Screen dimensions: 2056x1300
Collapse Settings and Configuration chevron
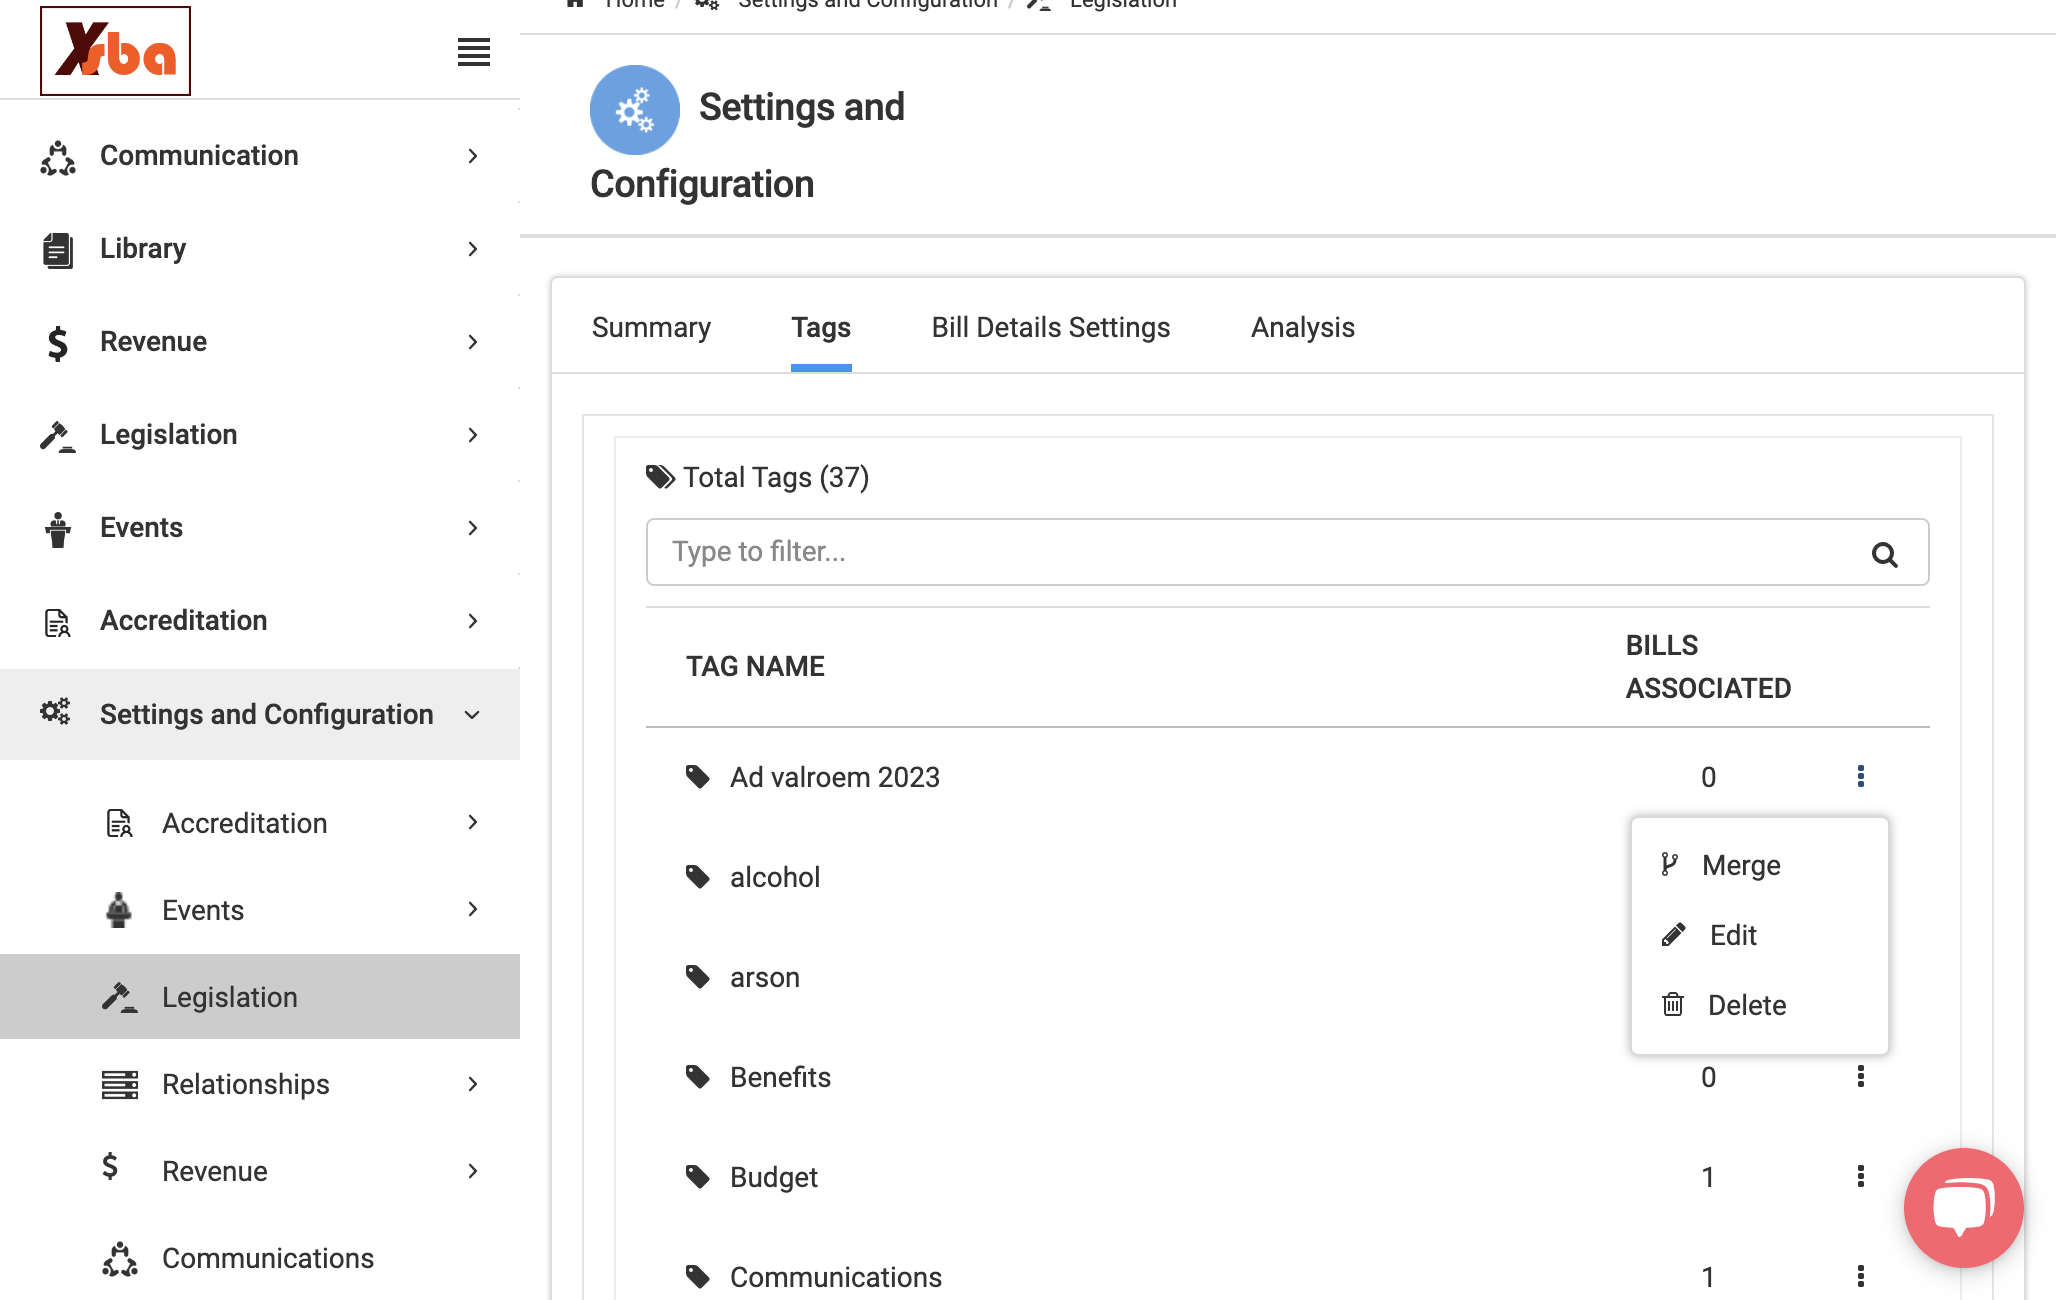tap(473, 715)
